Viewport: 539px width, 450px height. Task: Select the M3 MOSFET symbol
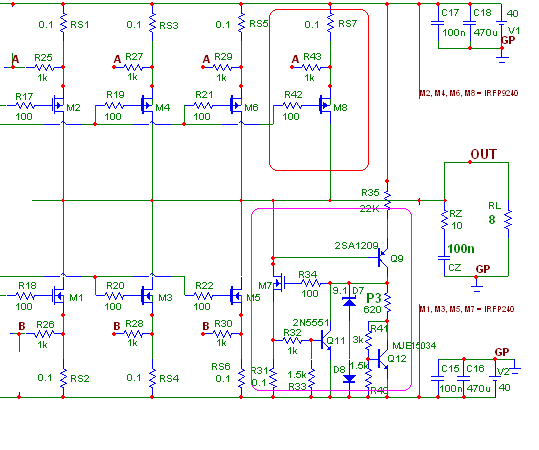147,296
